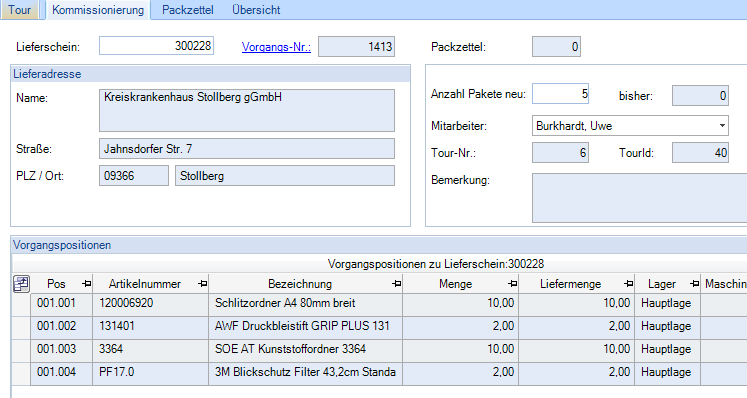Select article number 3364
Screen dimensions: 747x398
tap(151, 350)
